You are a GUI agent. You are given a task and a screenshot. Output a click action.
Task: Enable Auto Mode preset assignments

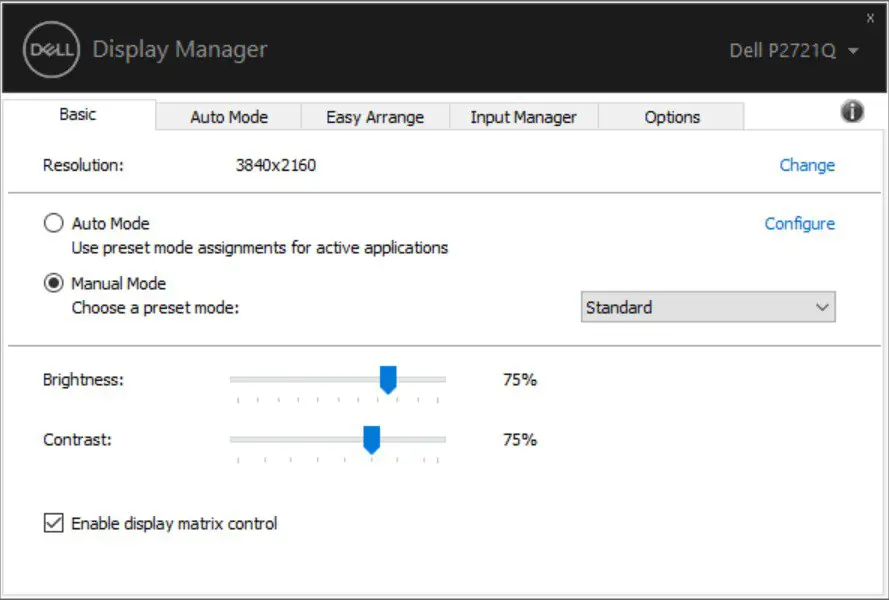(53, 223)
